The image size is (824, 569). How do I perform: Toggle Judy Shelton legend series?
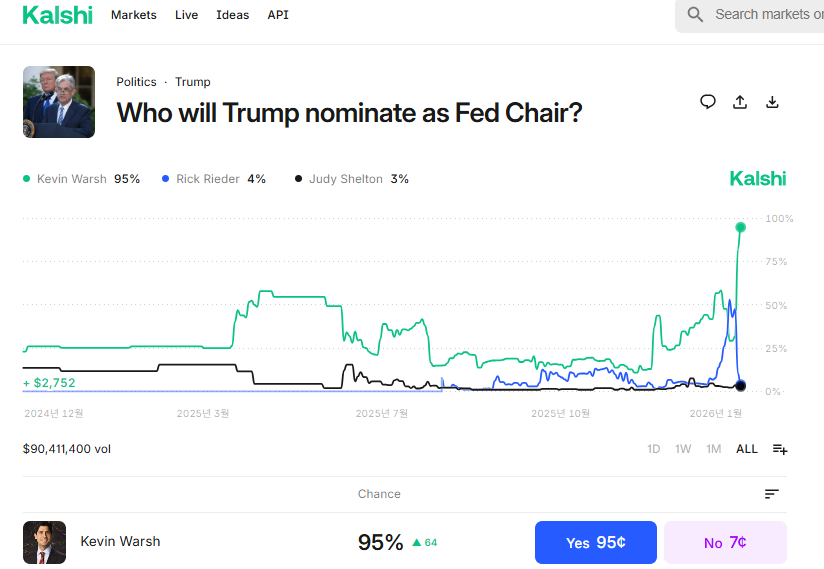[345, 179]
